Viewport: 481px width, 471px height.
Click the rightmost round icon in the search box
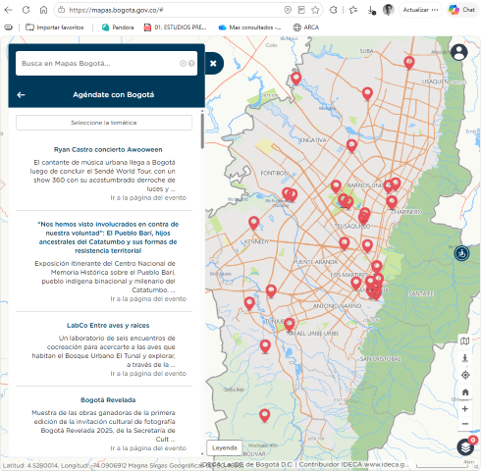click(191, 63)
